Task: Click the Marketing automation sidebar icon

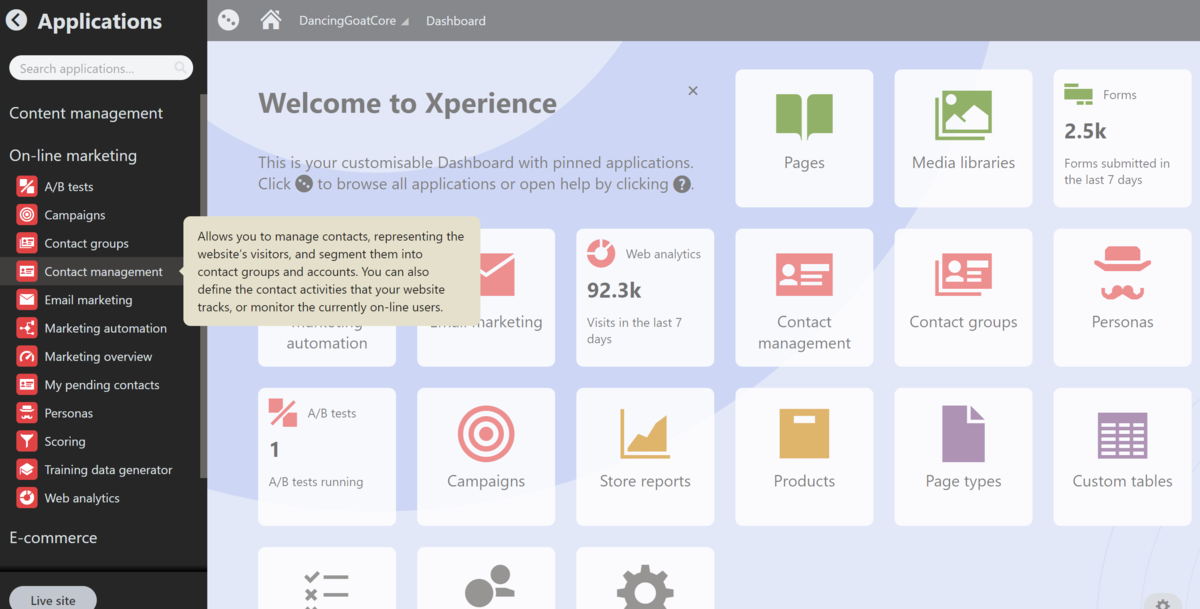Action: pos(27,328)
